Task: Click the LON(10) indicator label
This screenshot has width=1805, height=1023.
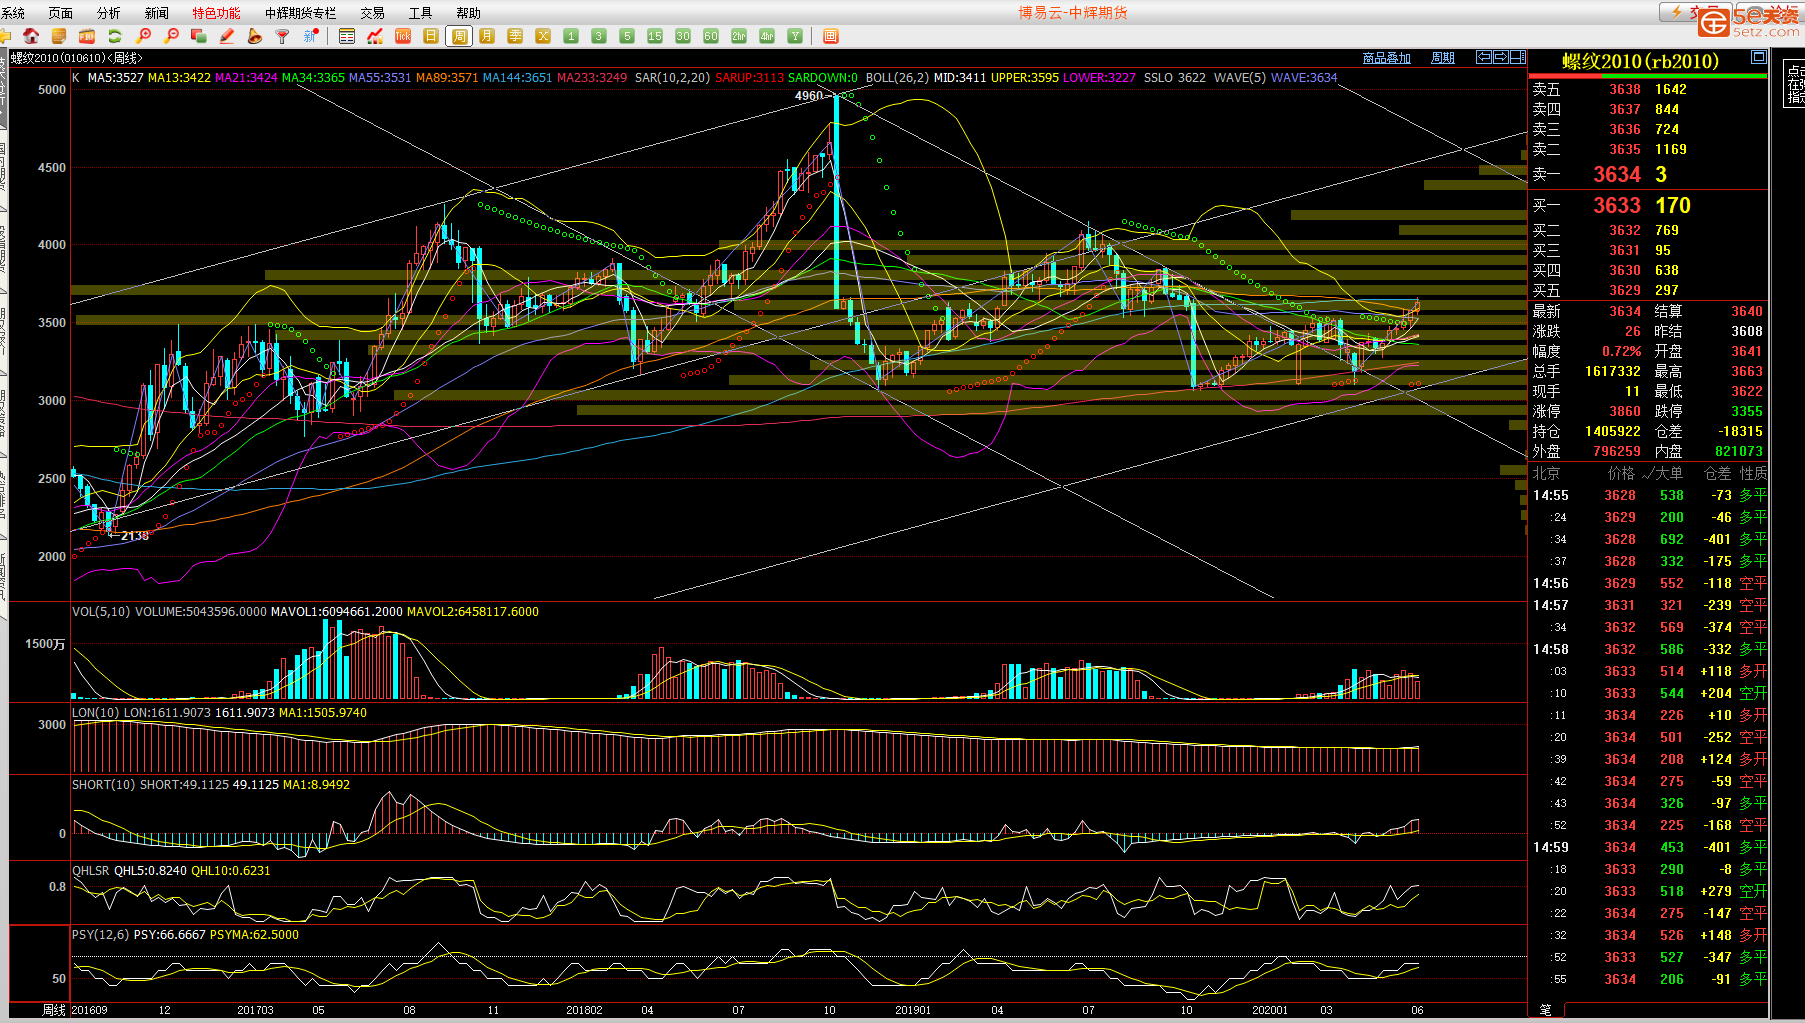Action: (x=96, y=713)
